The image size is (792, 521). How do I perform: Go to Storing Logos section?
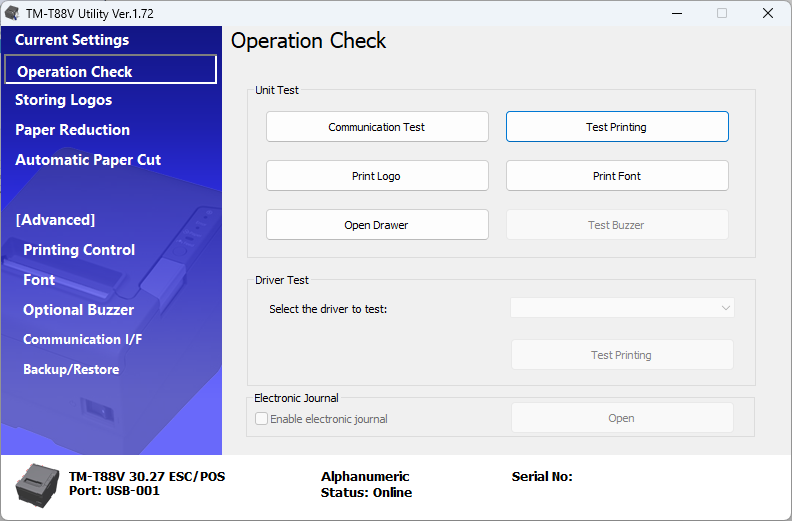tap(64, 100)
